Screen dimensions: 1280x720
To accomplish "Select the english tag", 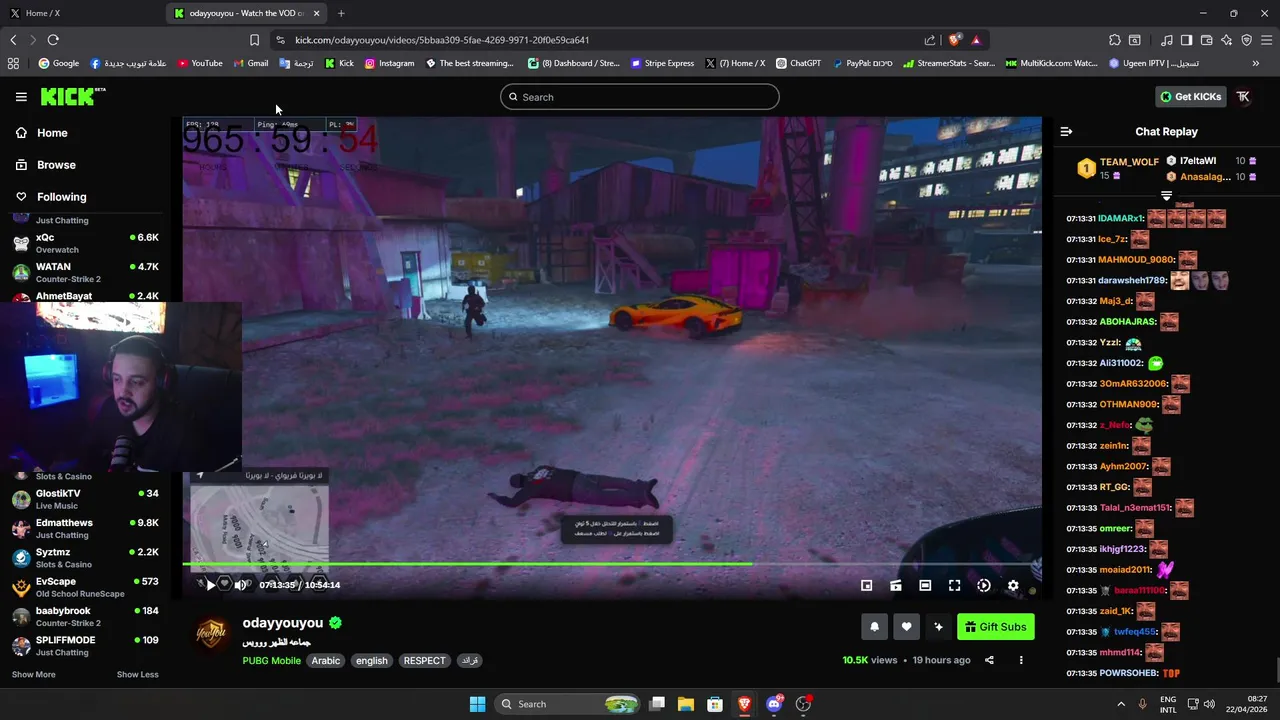I will coord(371,661).
